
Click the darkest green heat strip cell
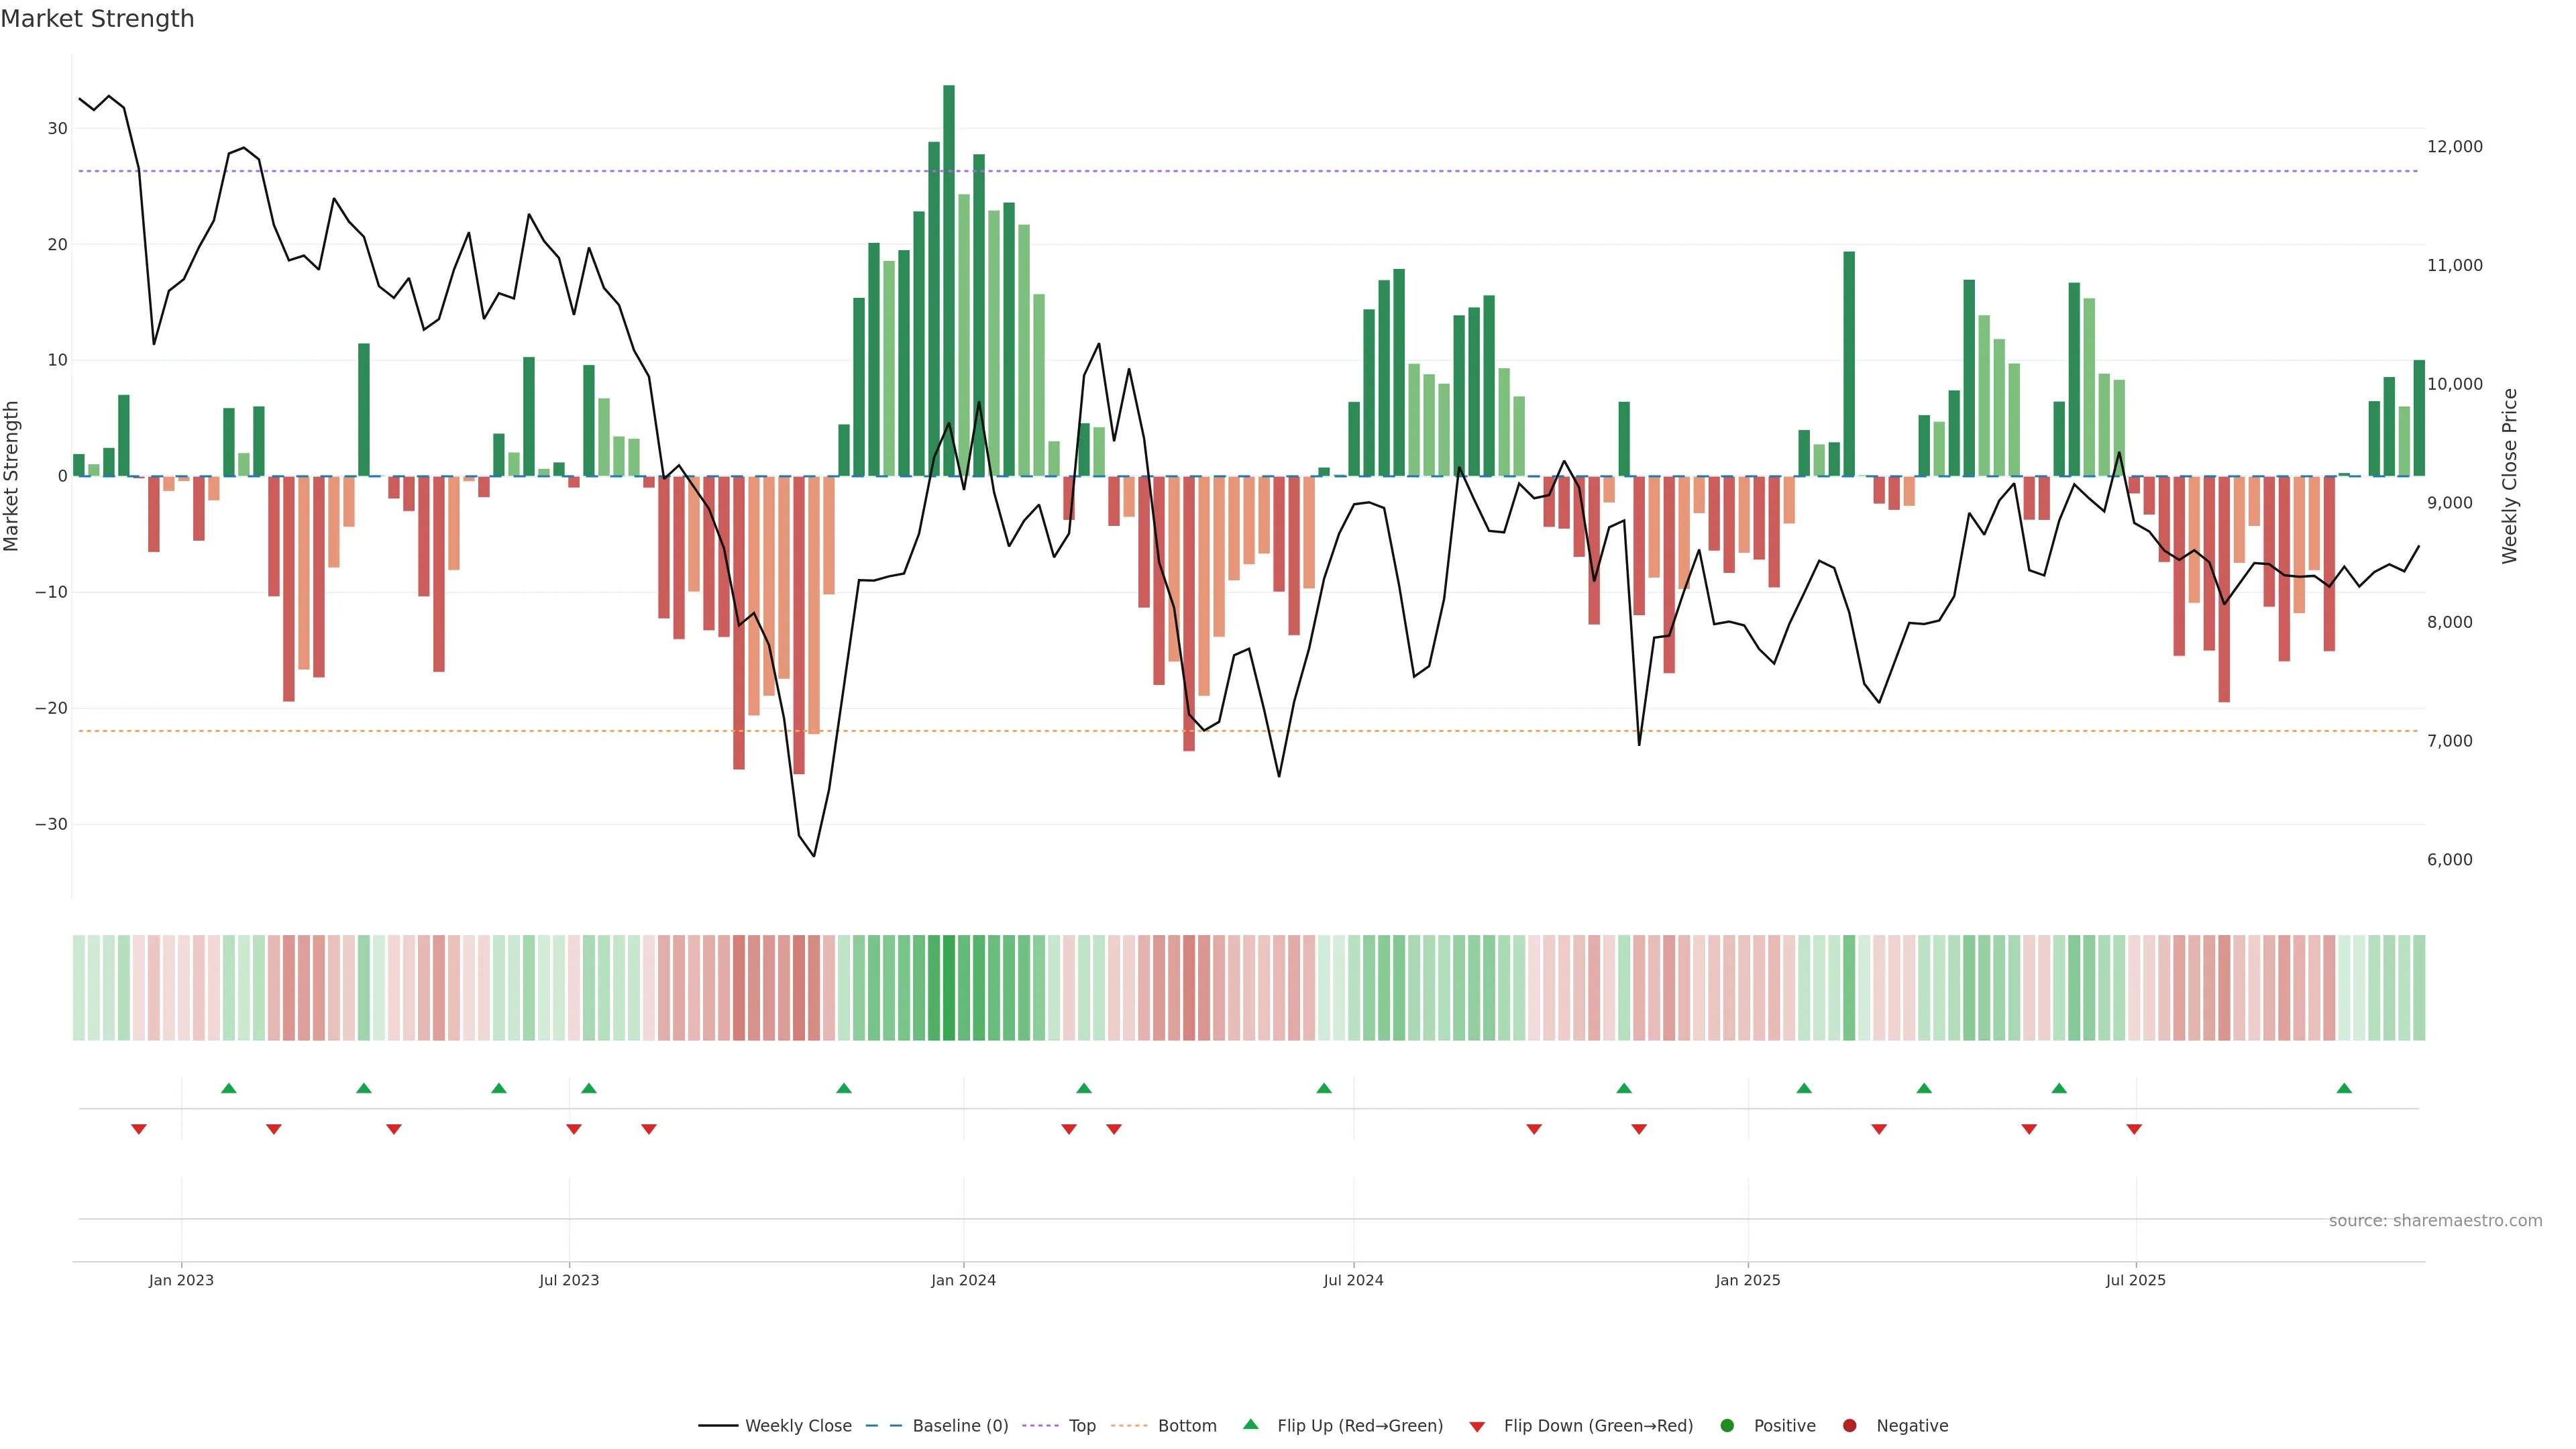tap(949, 988)
